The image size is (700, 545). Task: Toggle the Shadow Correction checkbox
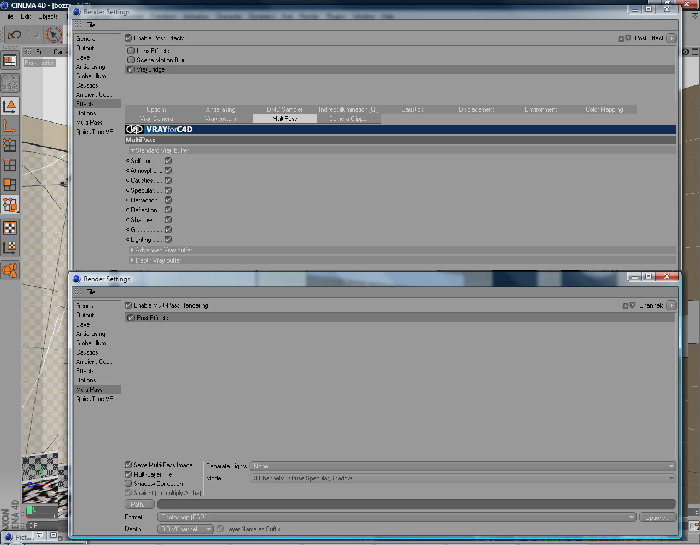click(129, 483)
